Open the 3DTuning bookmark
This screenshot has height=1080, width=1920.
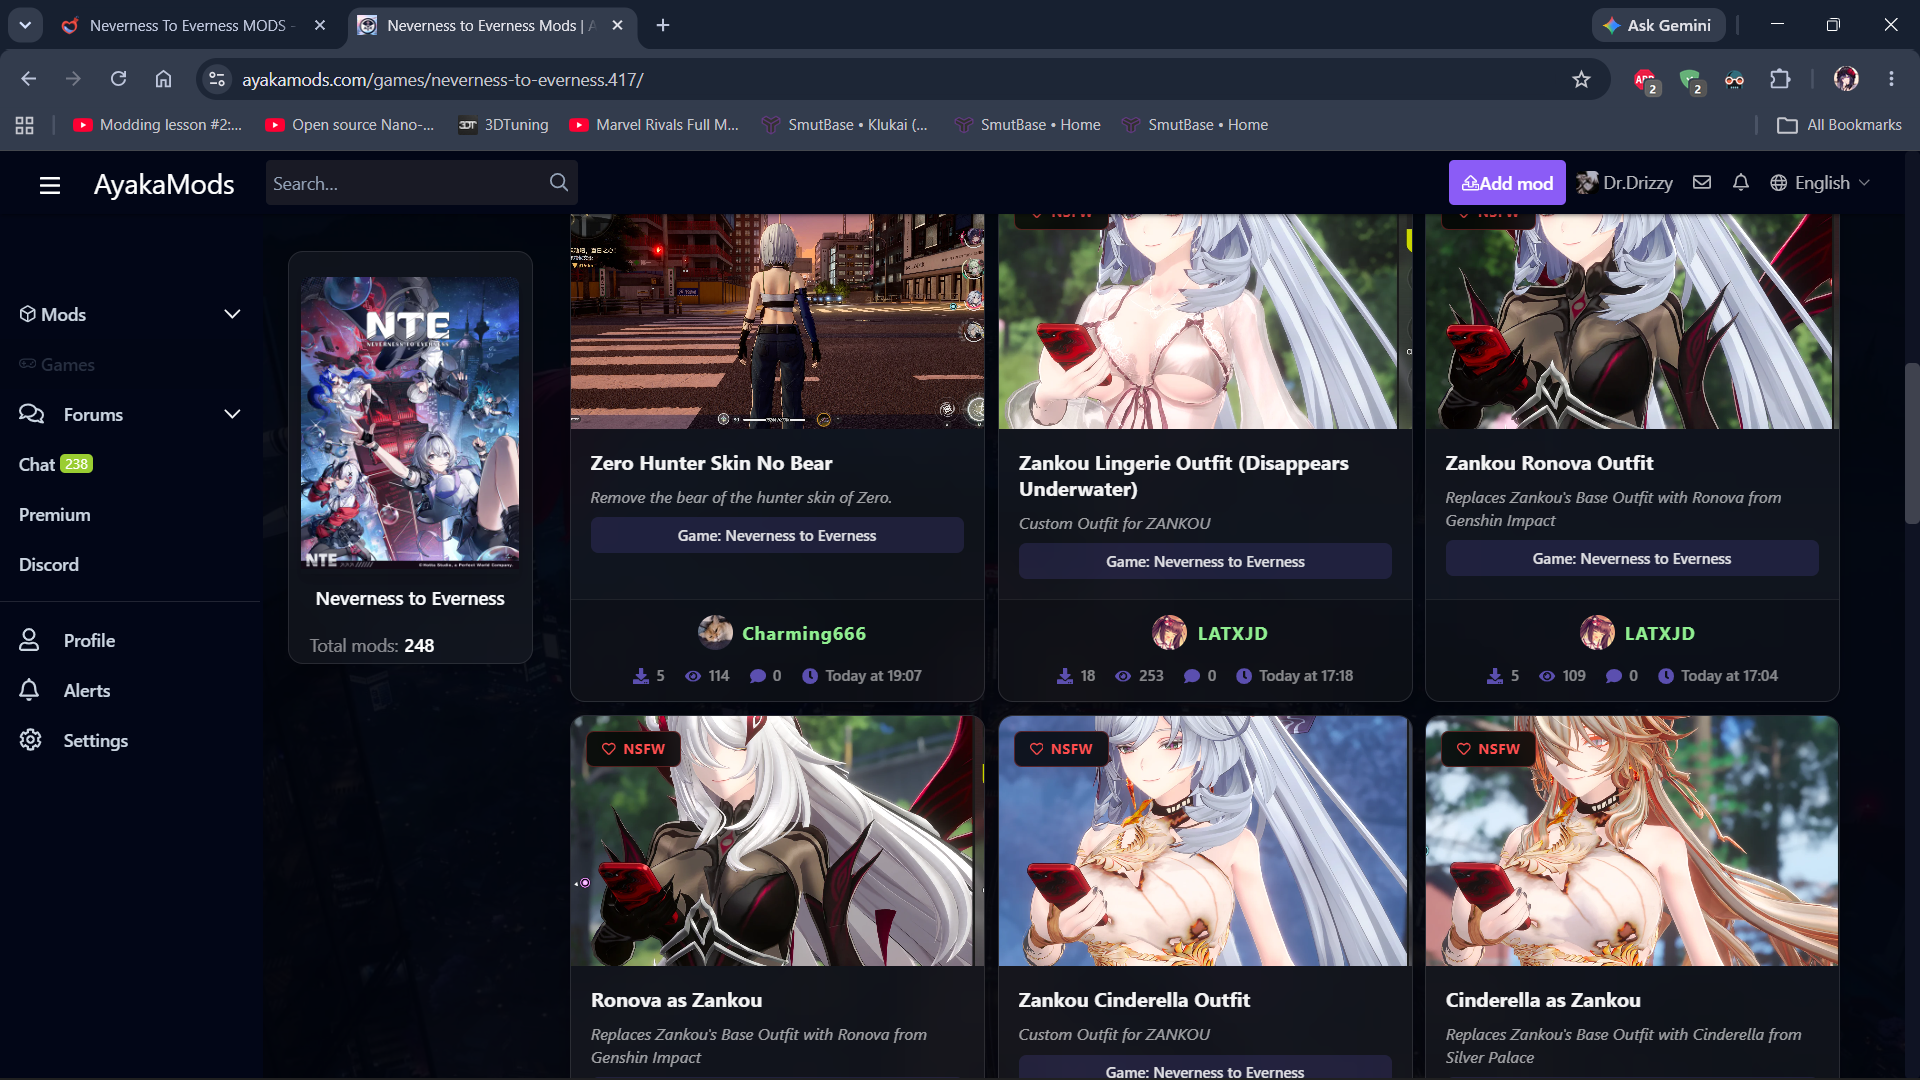click(x=503, y=125)
